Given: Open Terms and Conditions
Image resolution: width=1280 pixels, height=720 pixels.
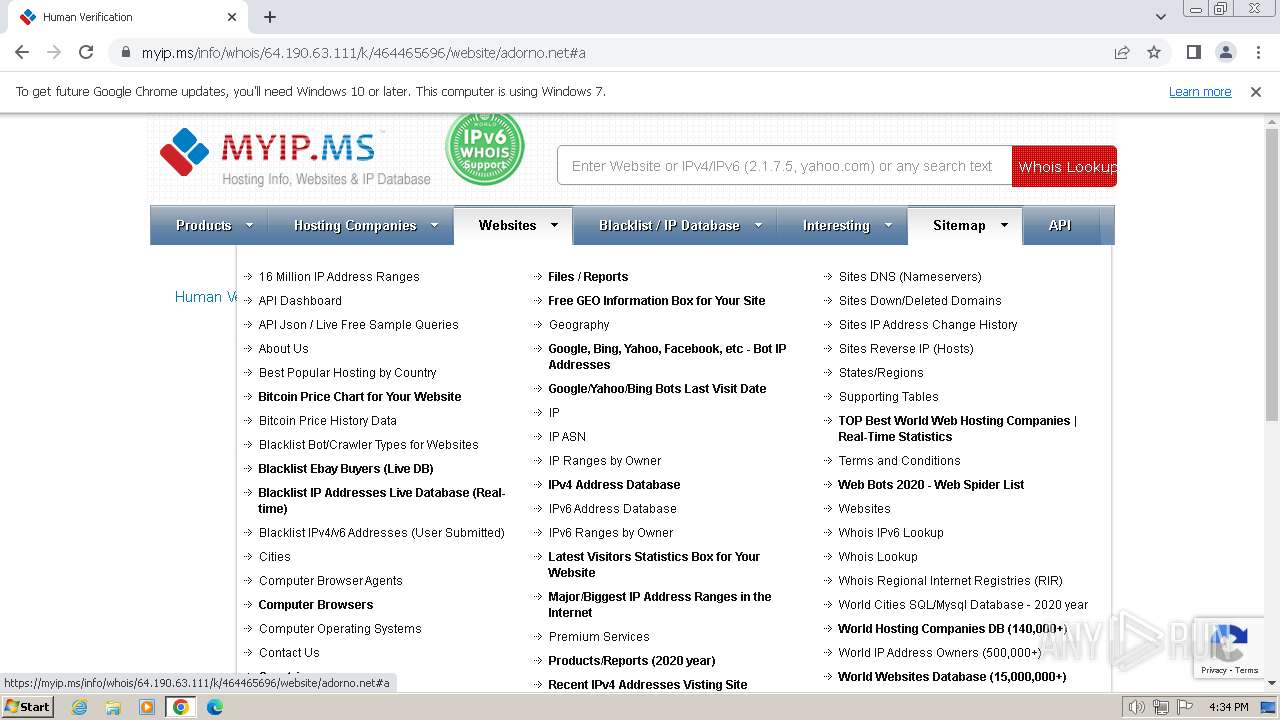Looking at the screenshot, I should [899, 461].
